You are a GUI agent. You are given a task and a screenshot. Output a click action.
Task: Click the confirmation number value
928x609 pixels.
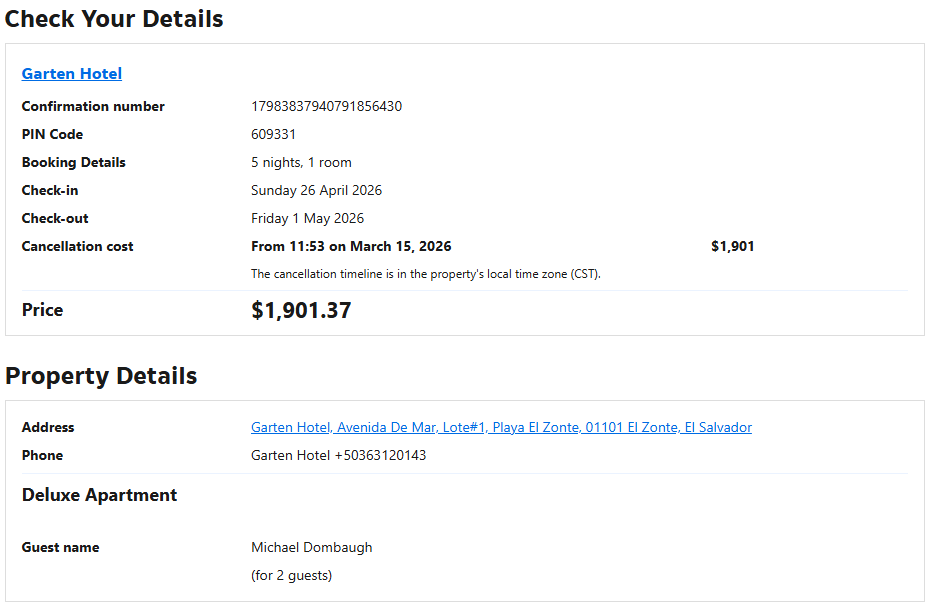(x=326, y=106)
